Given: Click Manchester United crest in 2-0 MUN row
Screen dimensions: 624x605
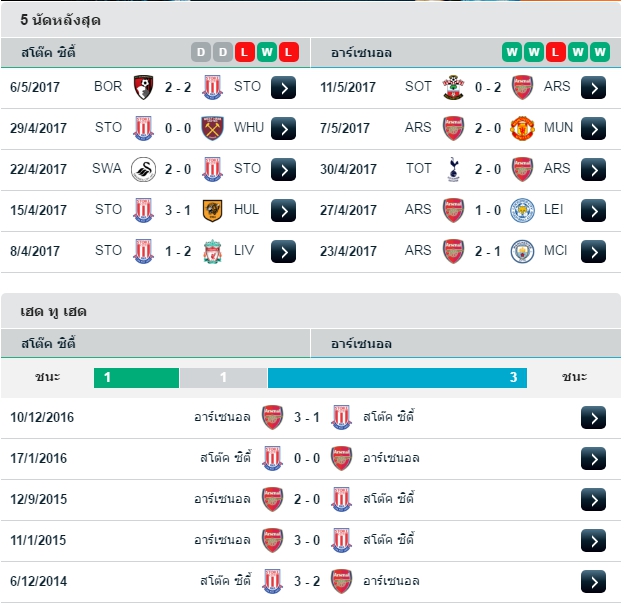Looking at the screenshot, I should click(522, 128).
